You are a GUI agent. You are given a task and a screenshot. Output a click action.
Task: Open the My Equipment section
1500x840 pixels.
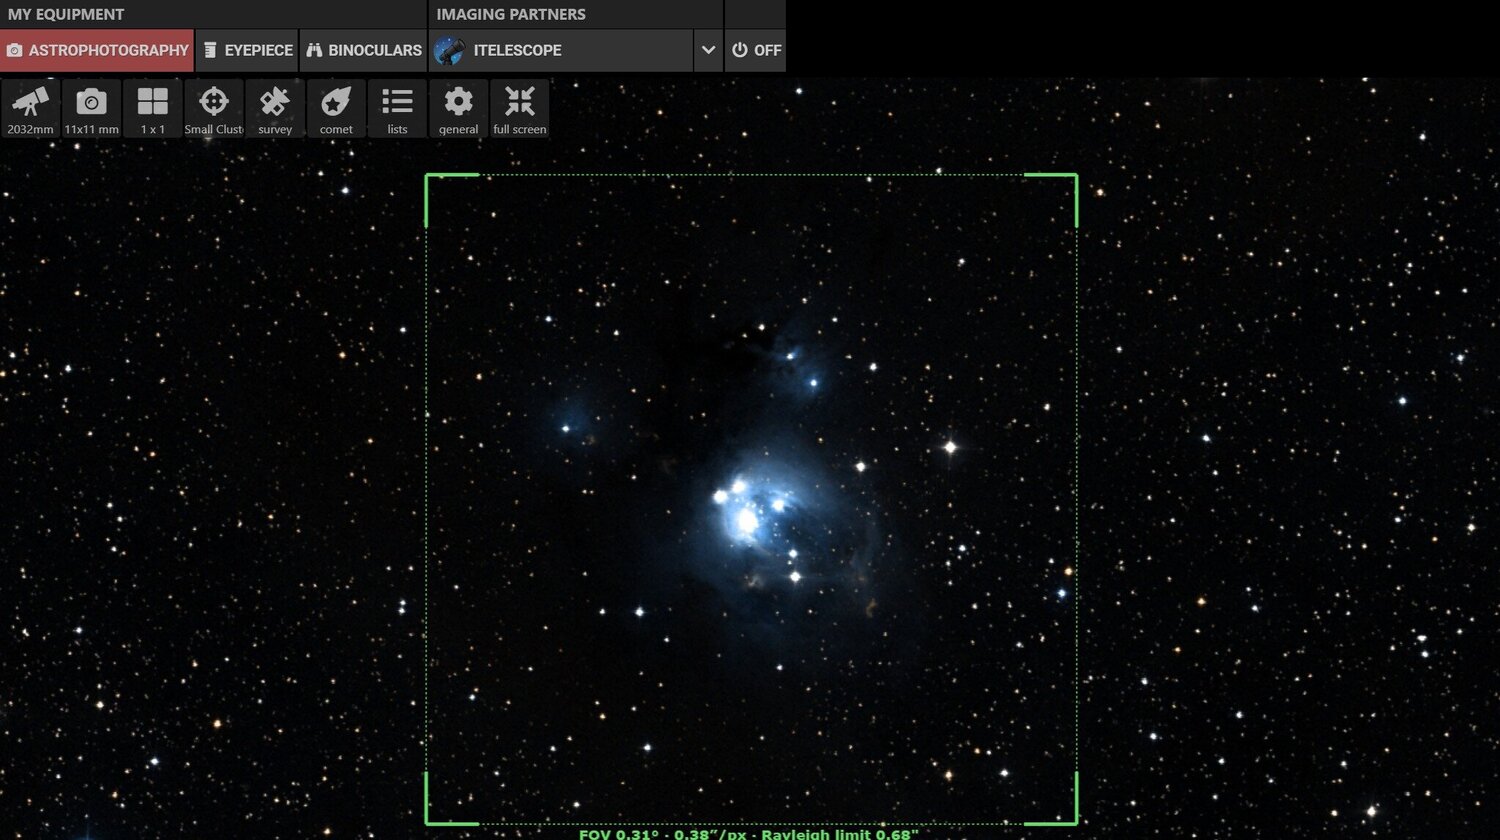point(64,14)
